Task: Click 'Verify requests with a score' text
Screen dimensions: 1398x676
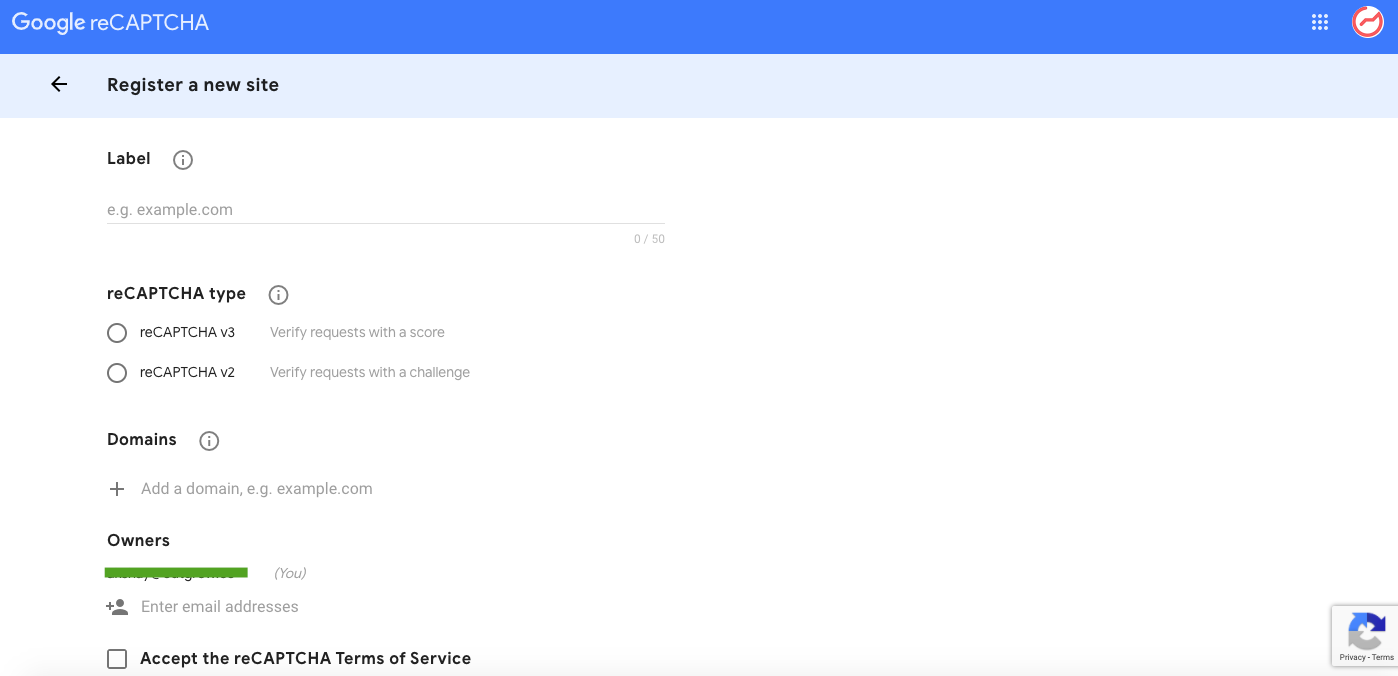Action: pos(357,332)
